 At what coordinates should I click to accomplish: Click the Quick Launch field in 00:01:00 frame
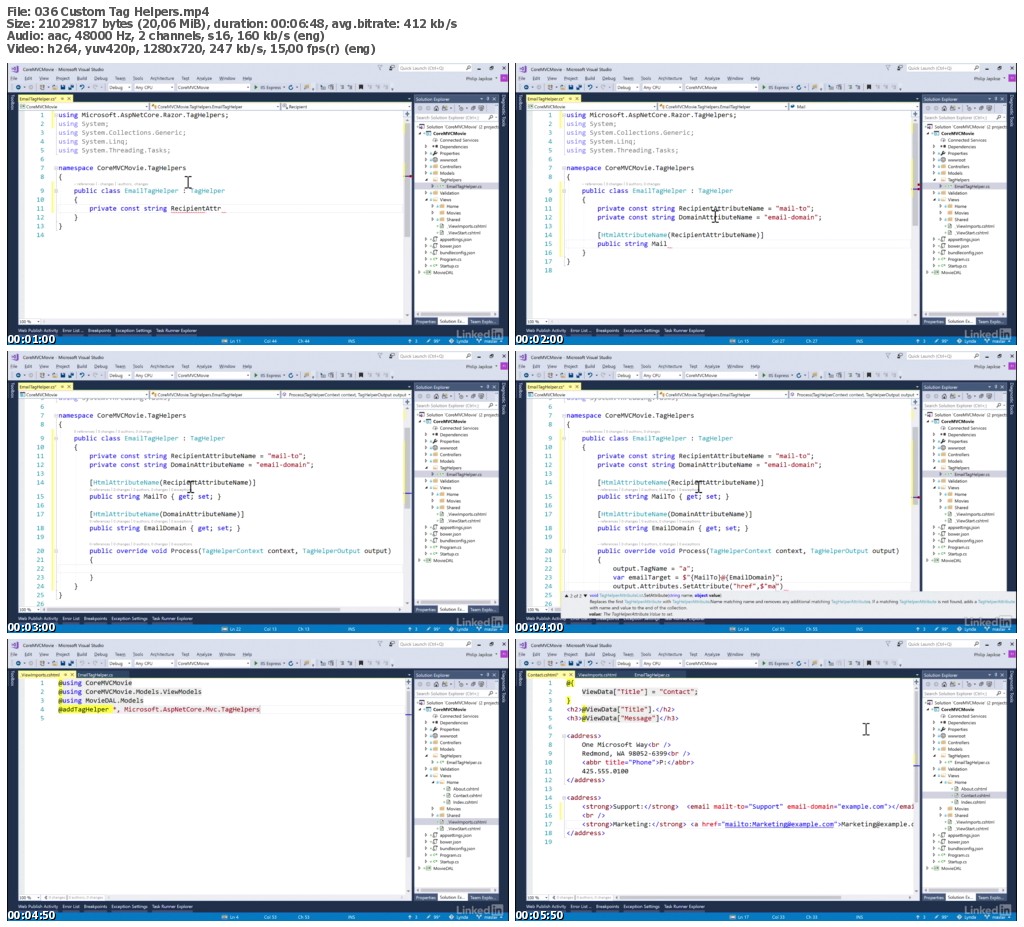(x=435, y=68)
